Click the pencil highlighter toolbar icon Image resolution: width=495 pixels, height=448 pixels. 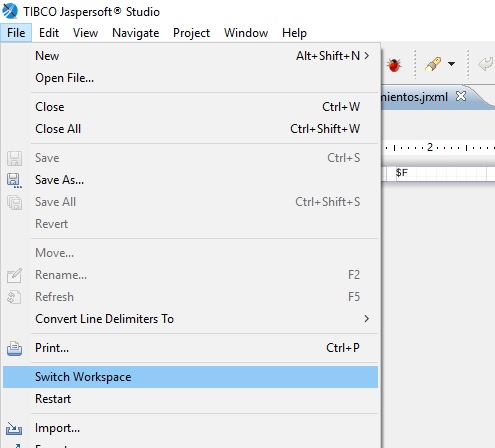pyautogui.click(x=433, y=64)
